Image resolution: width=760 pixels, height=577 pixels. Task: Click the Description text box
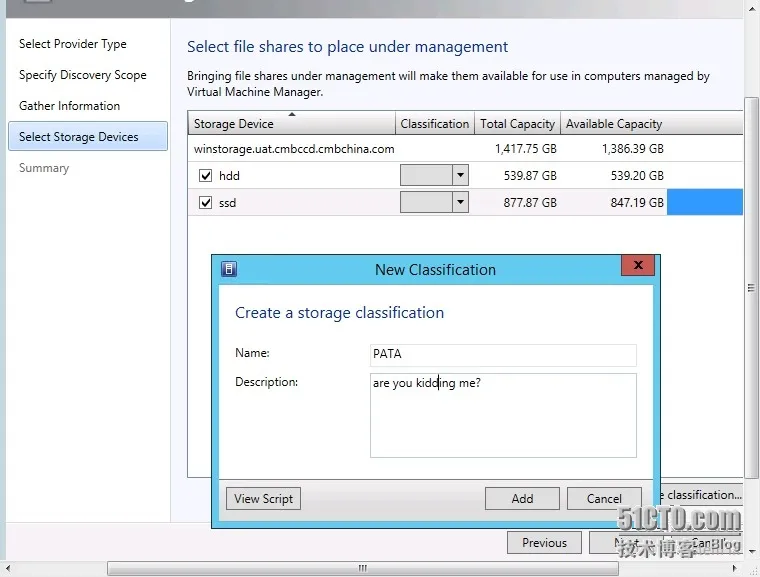tap(503, 415)
